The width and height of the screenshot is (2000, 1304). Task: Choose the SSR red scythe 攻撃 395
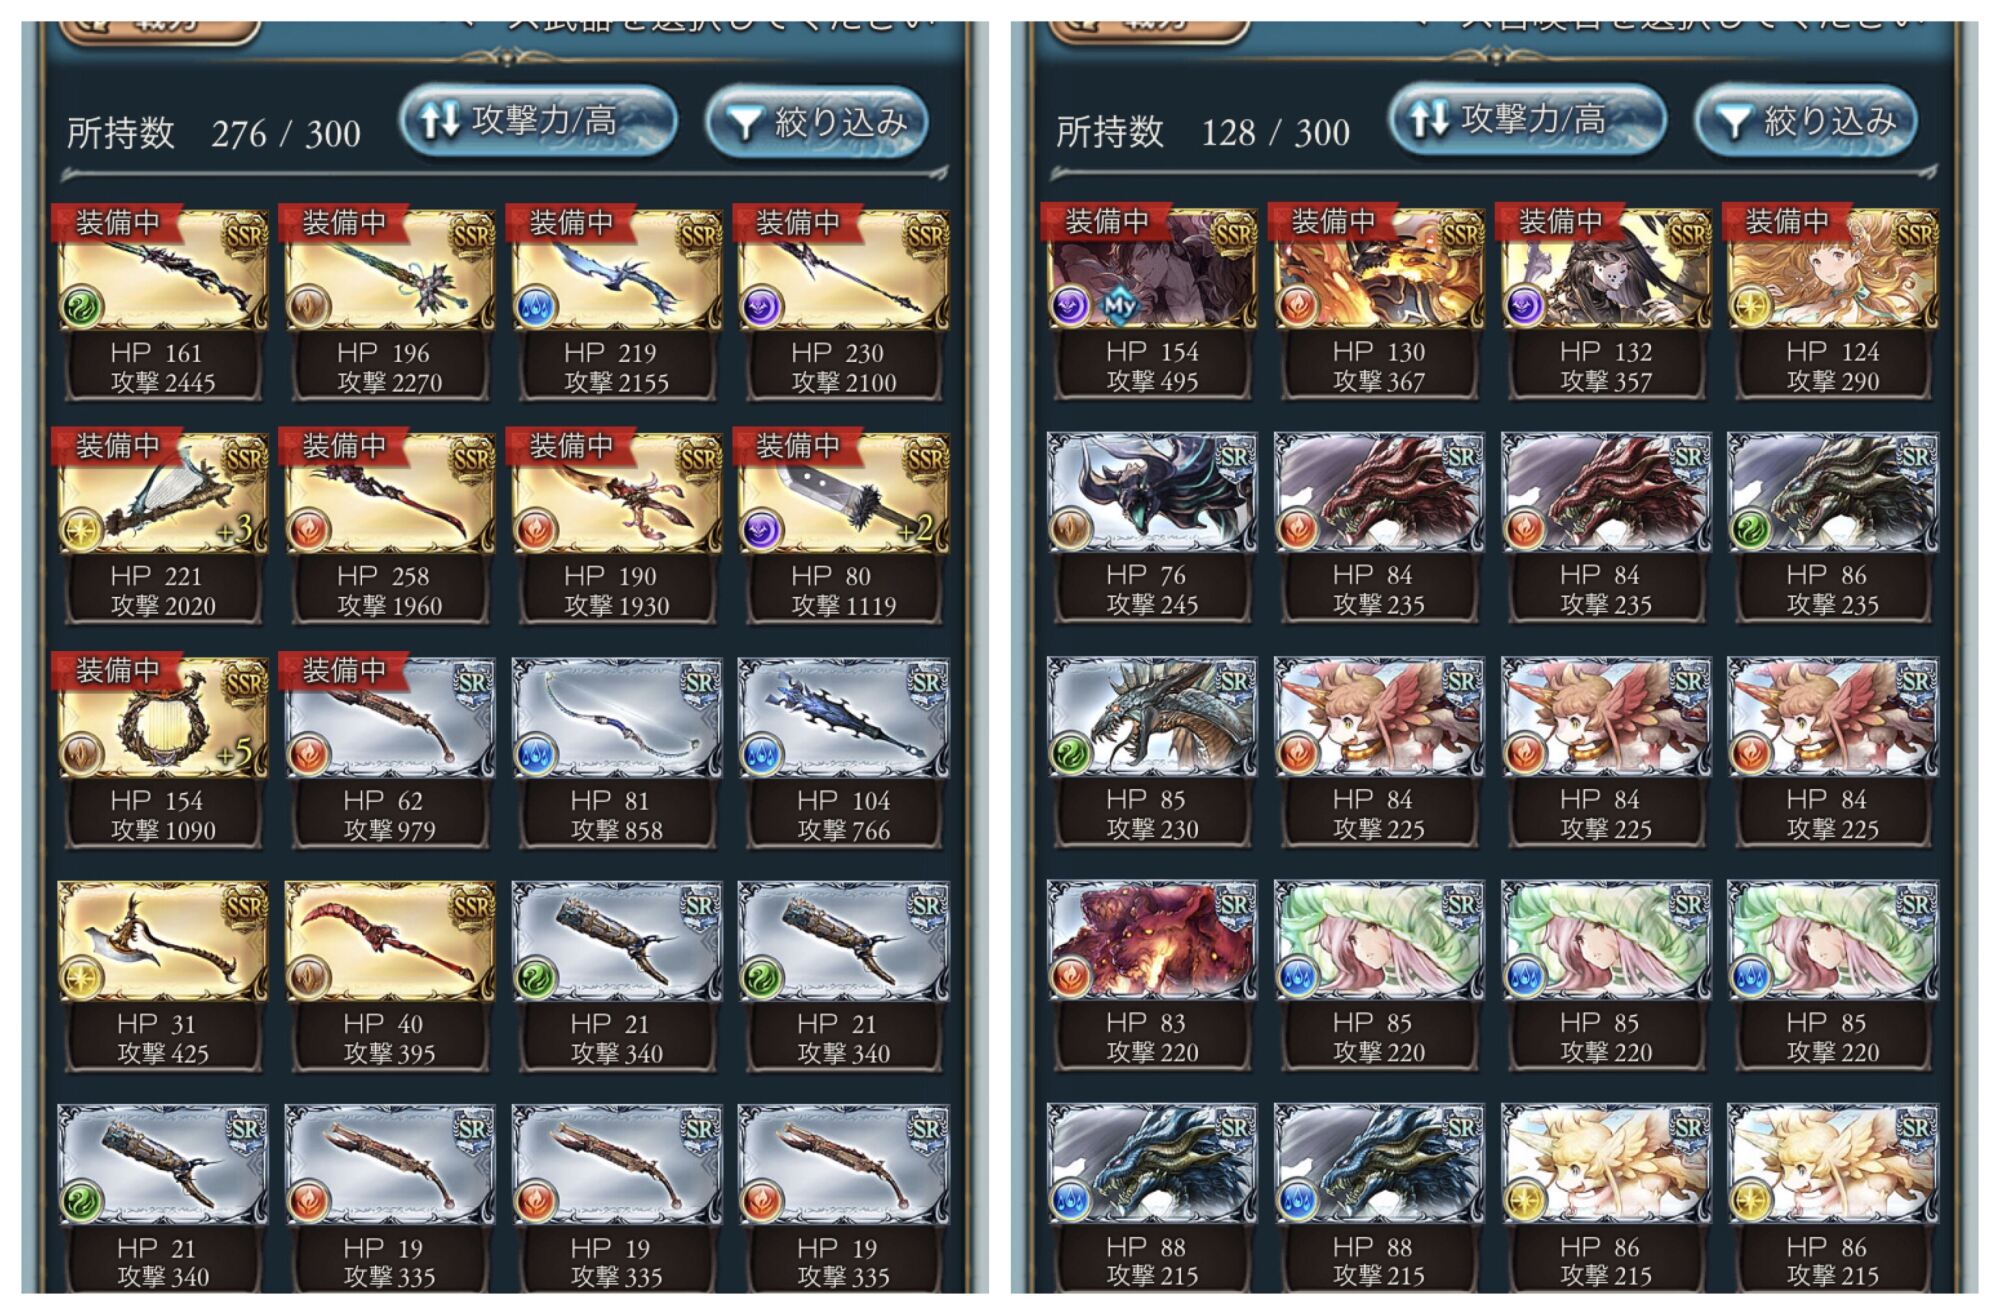[390, 975]
